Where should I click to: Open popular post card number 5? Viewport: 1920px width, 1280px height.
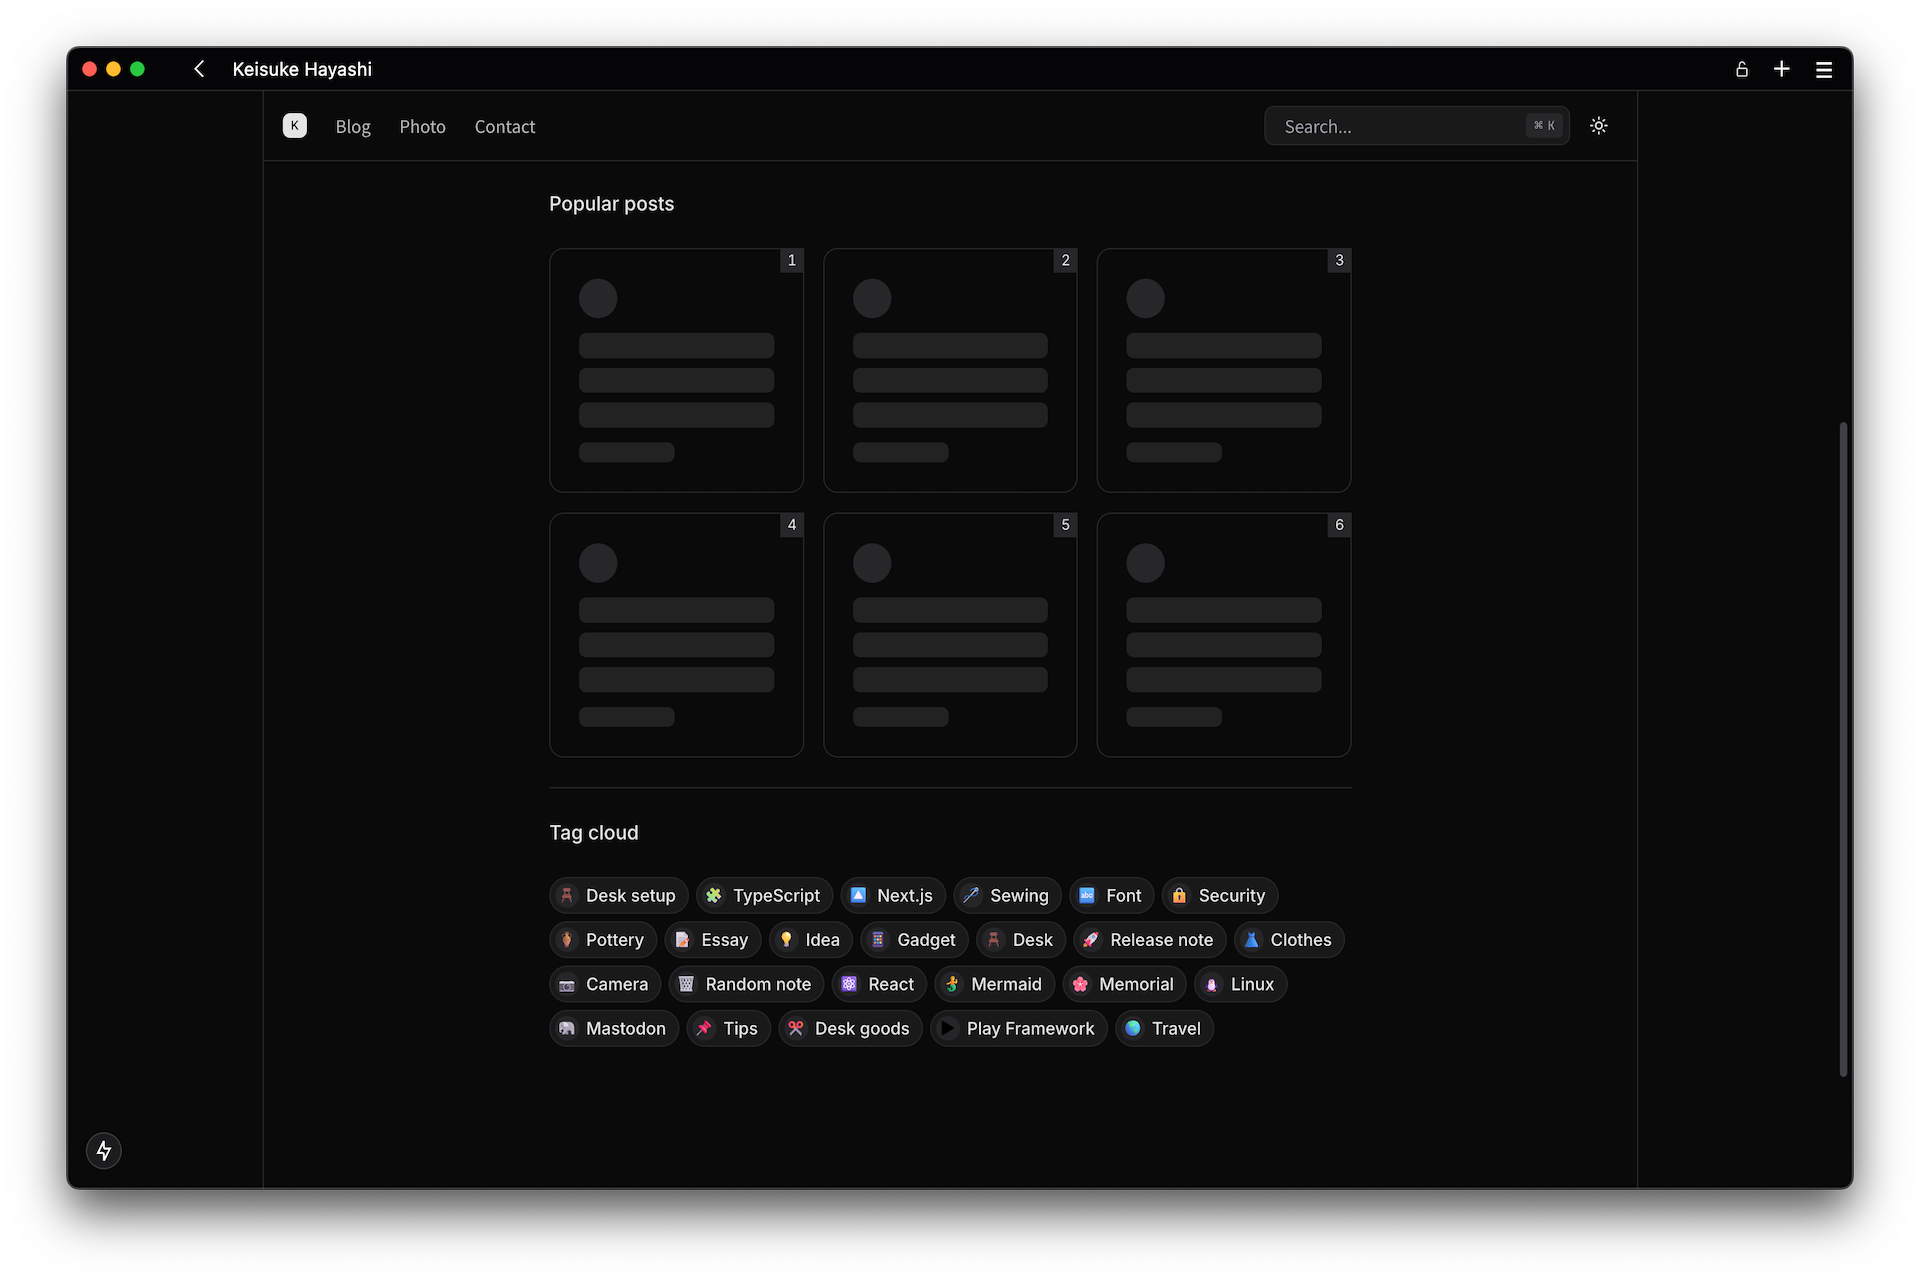(x=949, y=635)
